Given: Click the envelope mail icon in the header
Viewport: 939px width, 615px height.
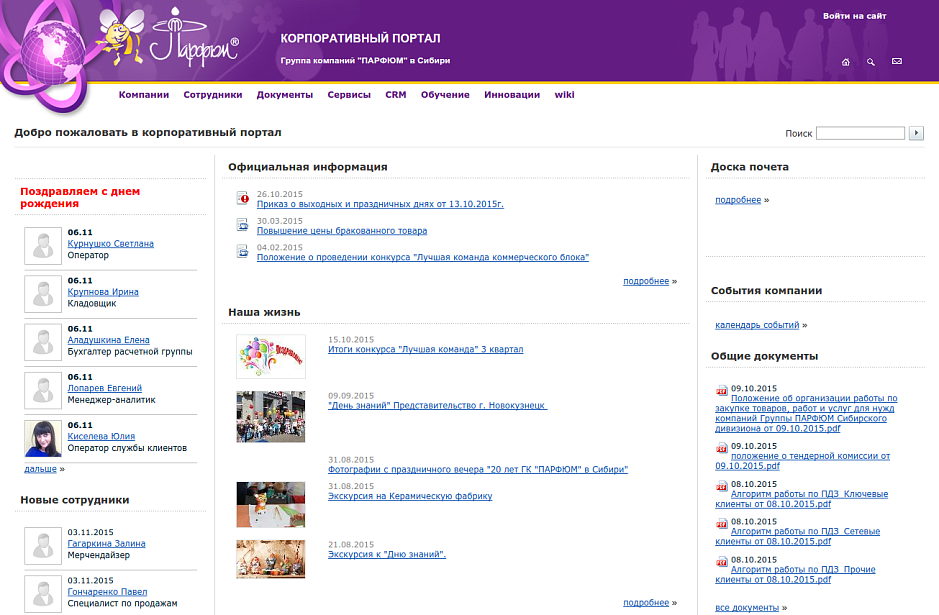Looking at the screenshot, I should (x=896, y=61).
